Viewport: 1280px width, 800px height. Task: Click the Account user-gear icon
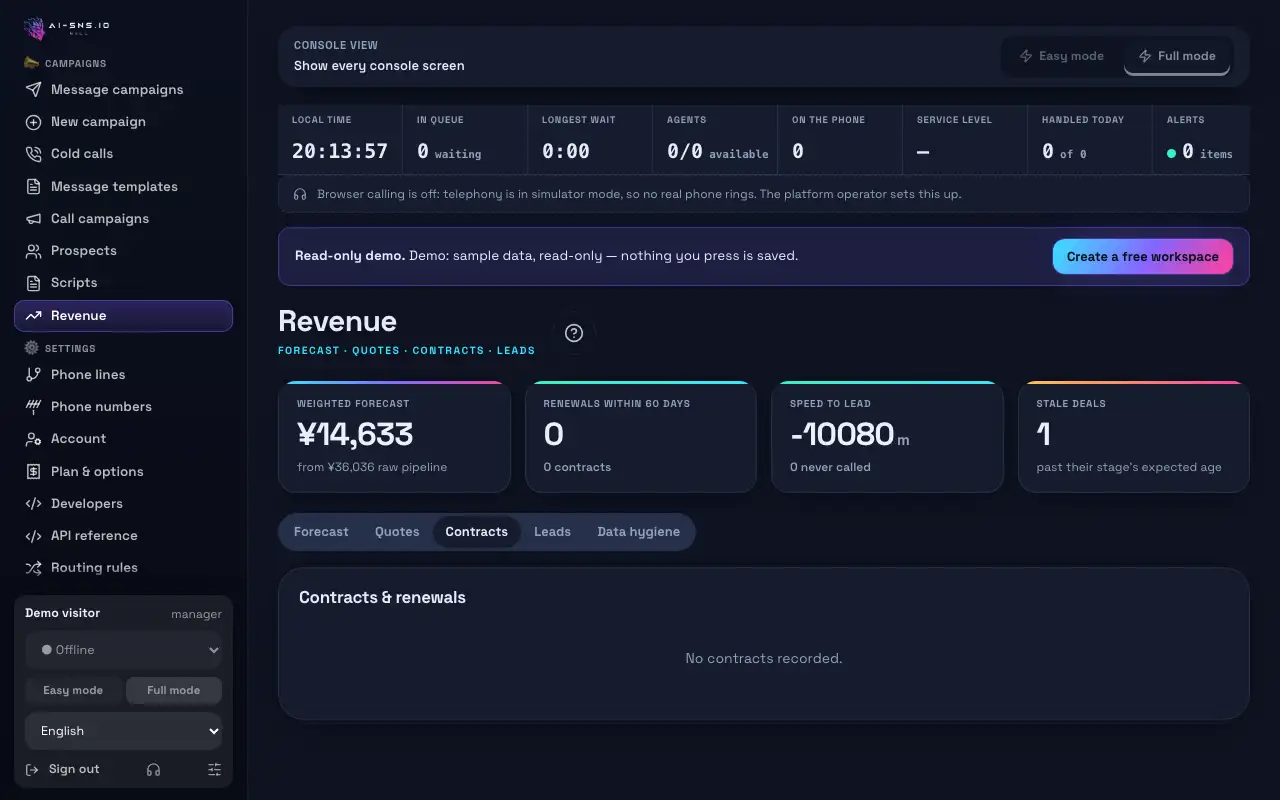click(x=34, y=439)
